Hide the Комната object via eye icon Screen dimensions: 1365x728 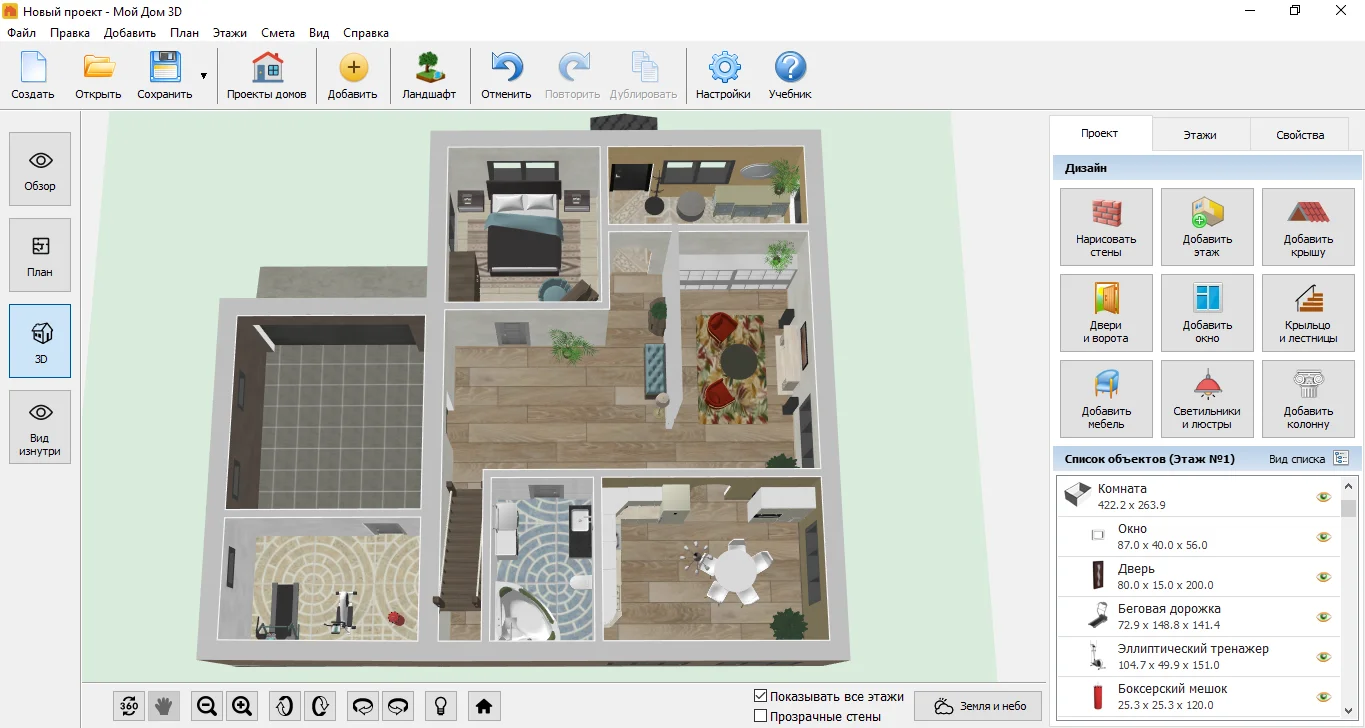click(x=1324, y=497)
